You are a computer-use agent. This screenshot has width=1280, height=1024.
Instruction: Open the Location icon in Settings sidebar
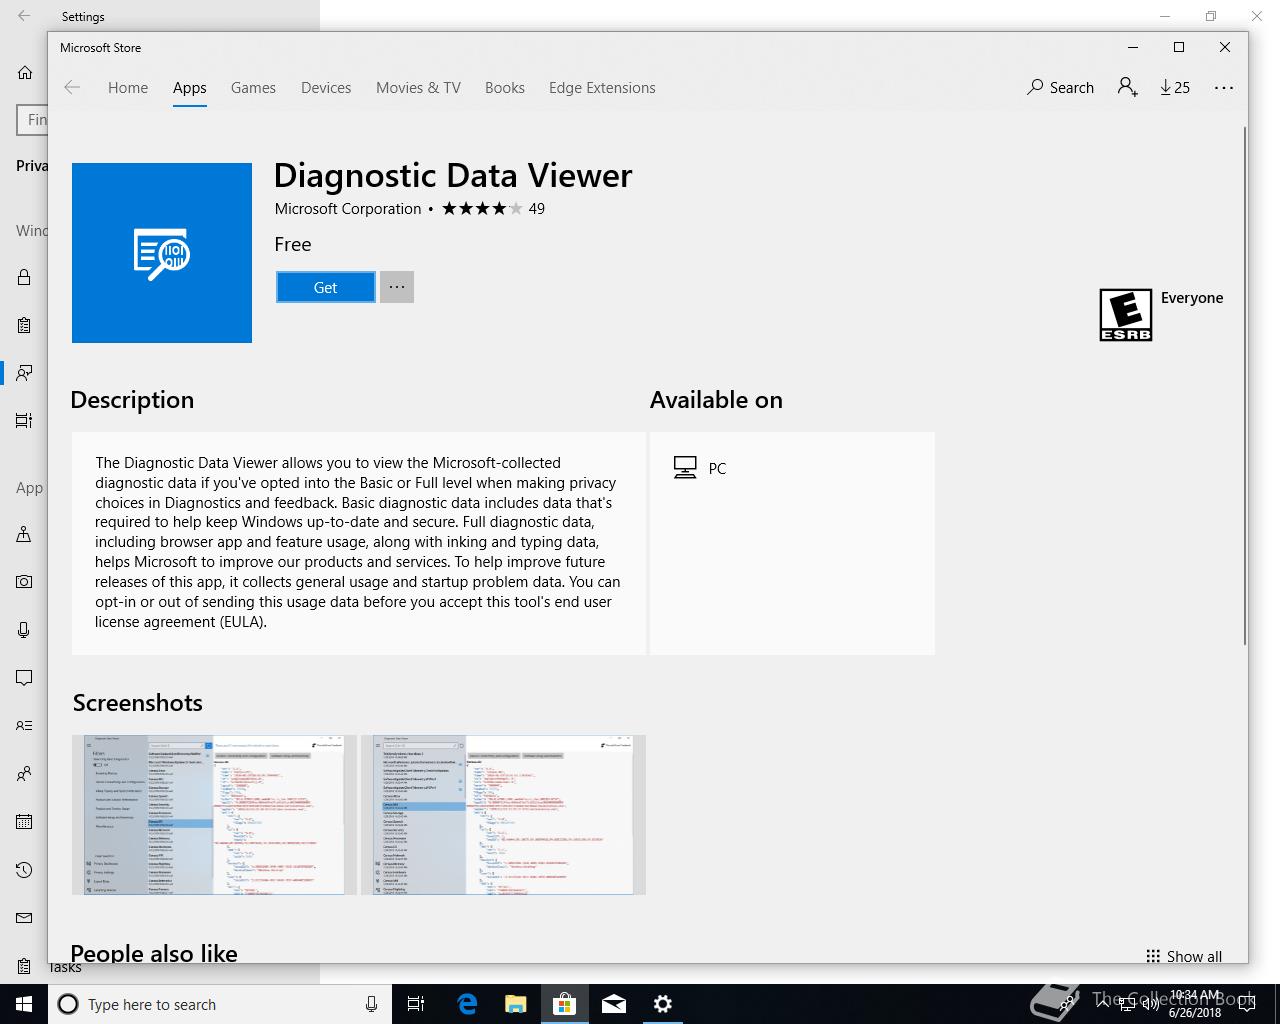pyautogui.click(x=24, y=534)
